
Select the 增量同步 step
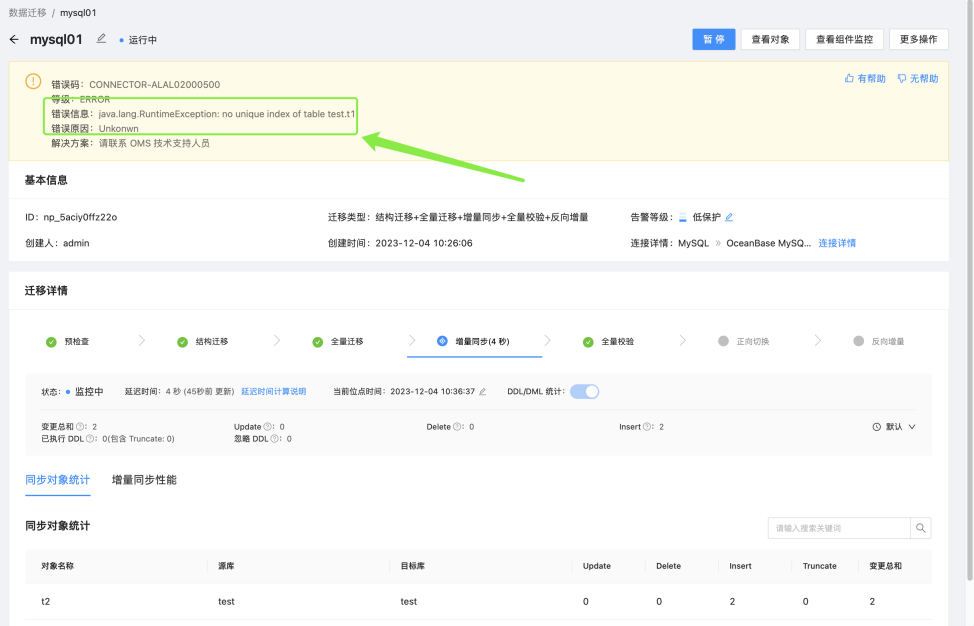[475, 342]
